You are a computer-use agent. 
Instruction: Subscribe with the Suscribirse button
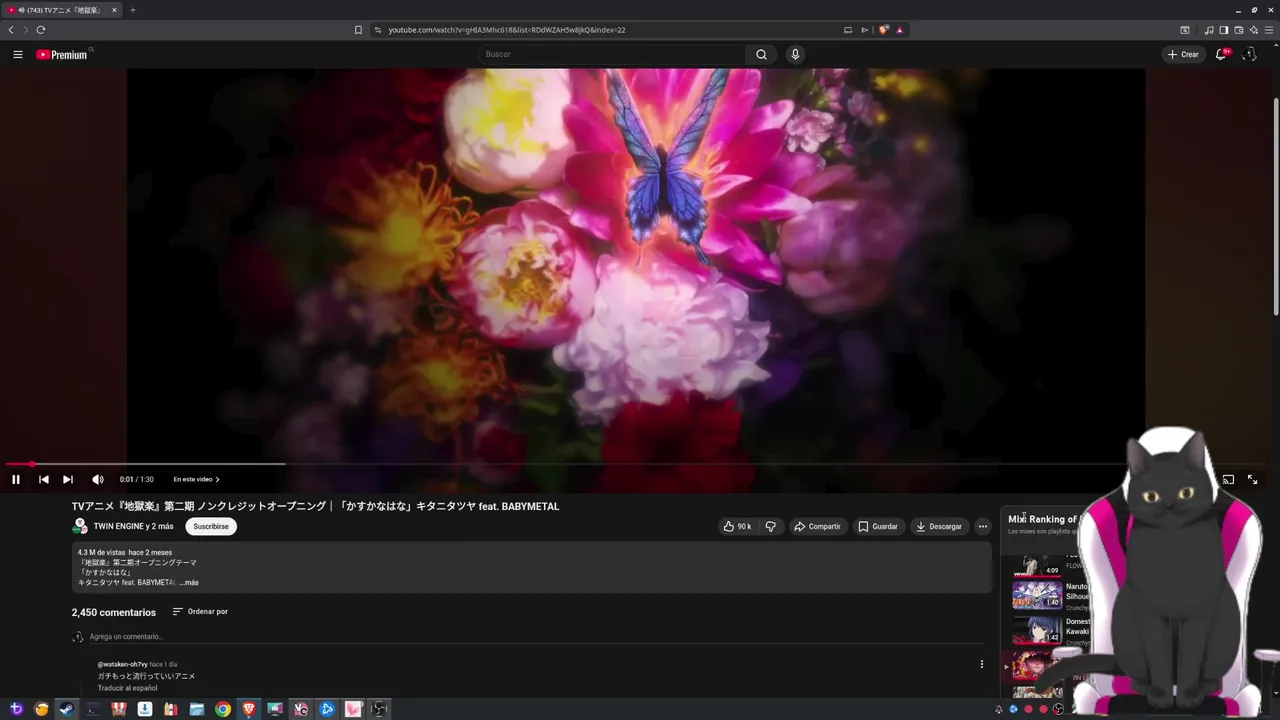tap(211, 526)
